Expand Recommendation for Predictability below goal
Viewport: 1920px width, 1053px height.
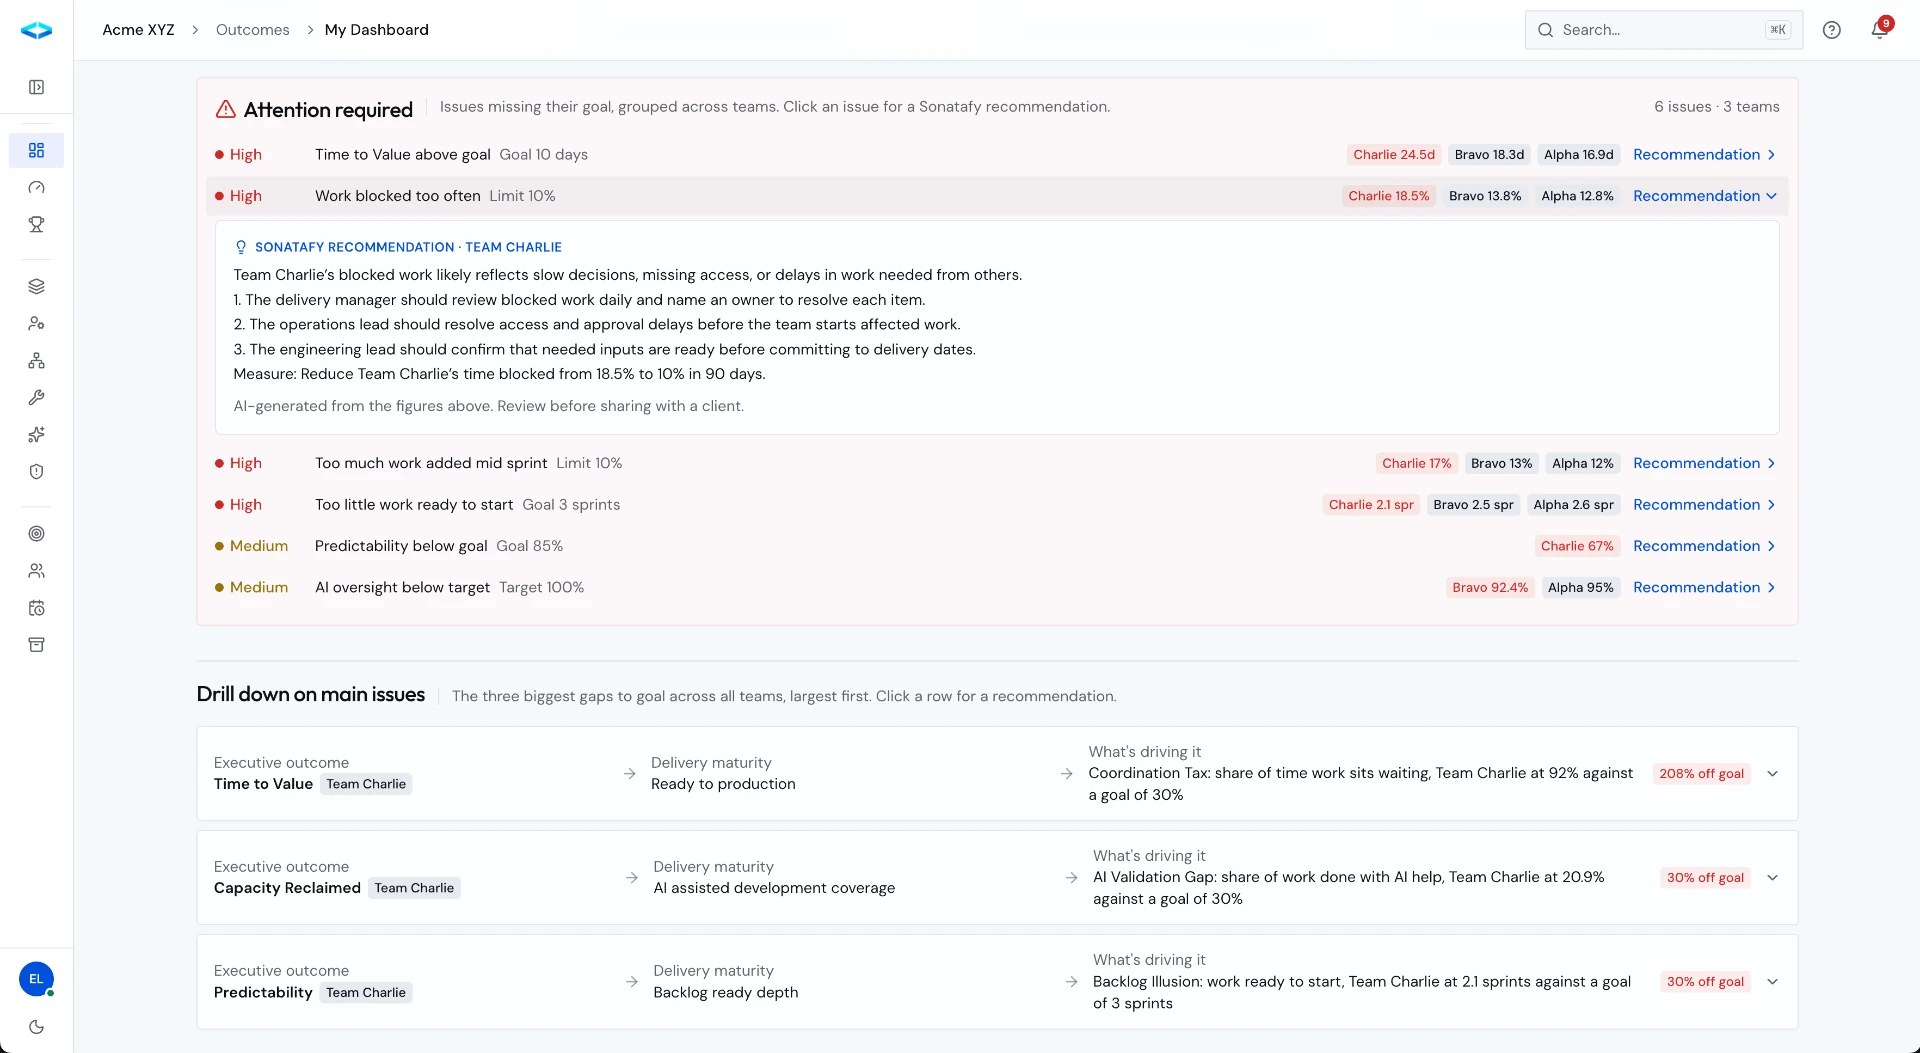tap(1704, 546)
